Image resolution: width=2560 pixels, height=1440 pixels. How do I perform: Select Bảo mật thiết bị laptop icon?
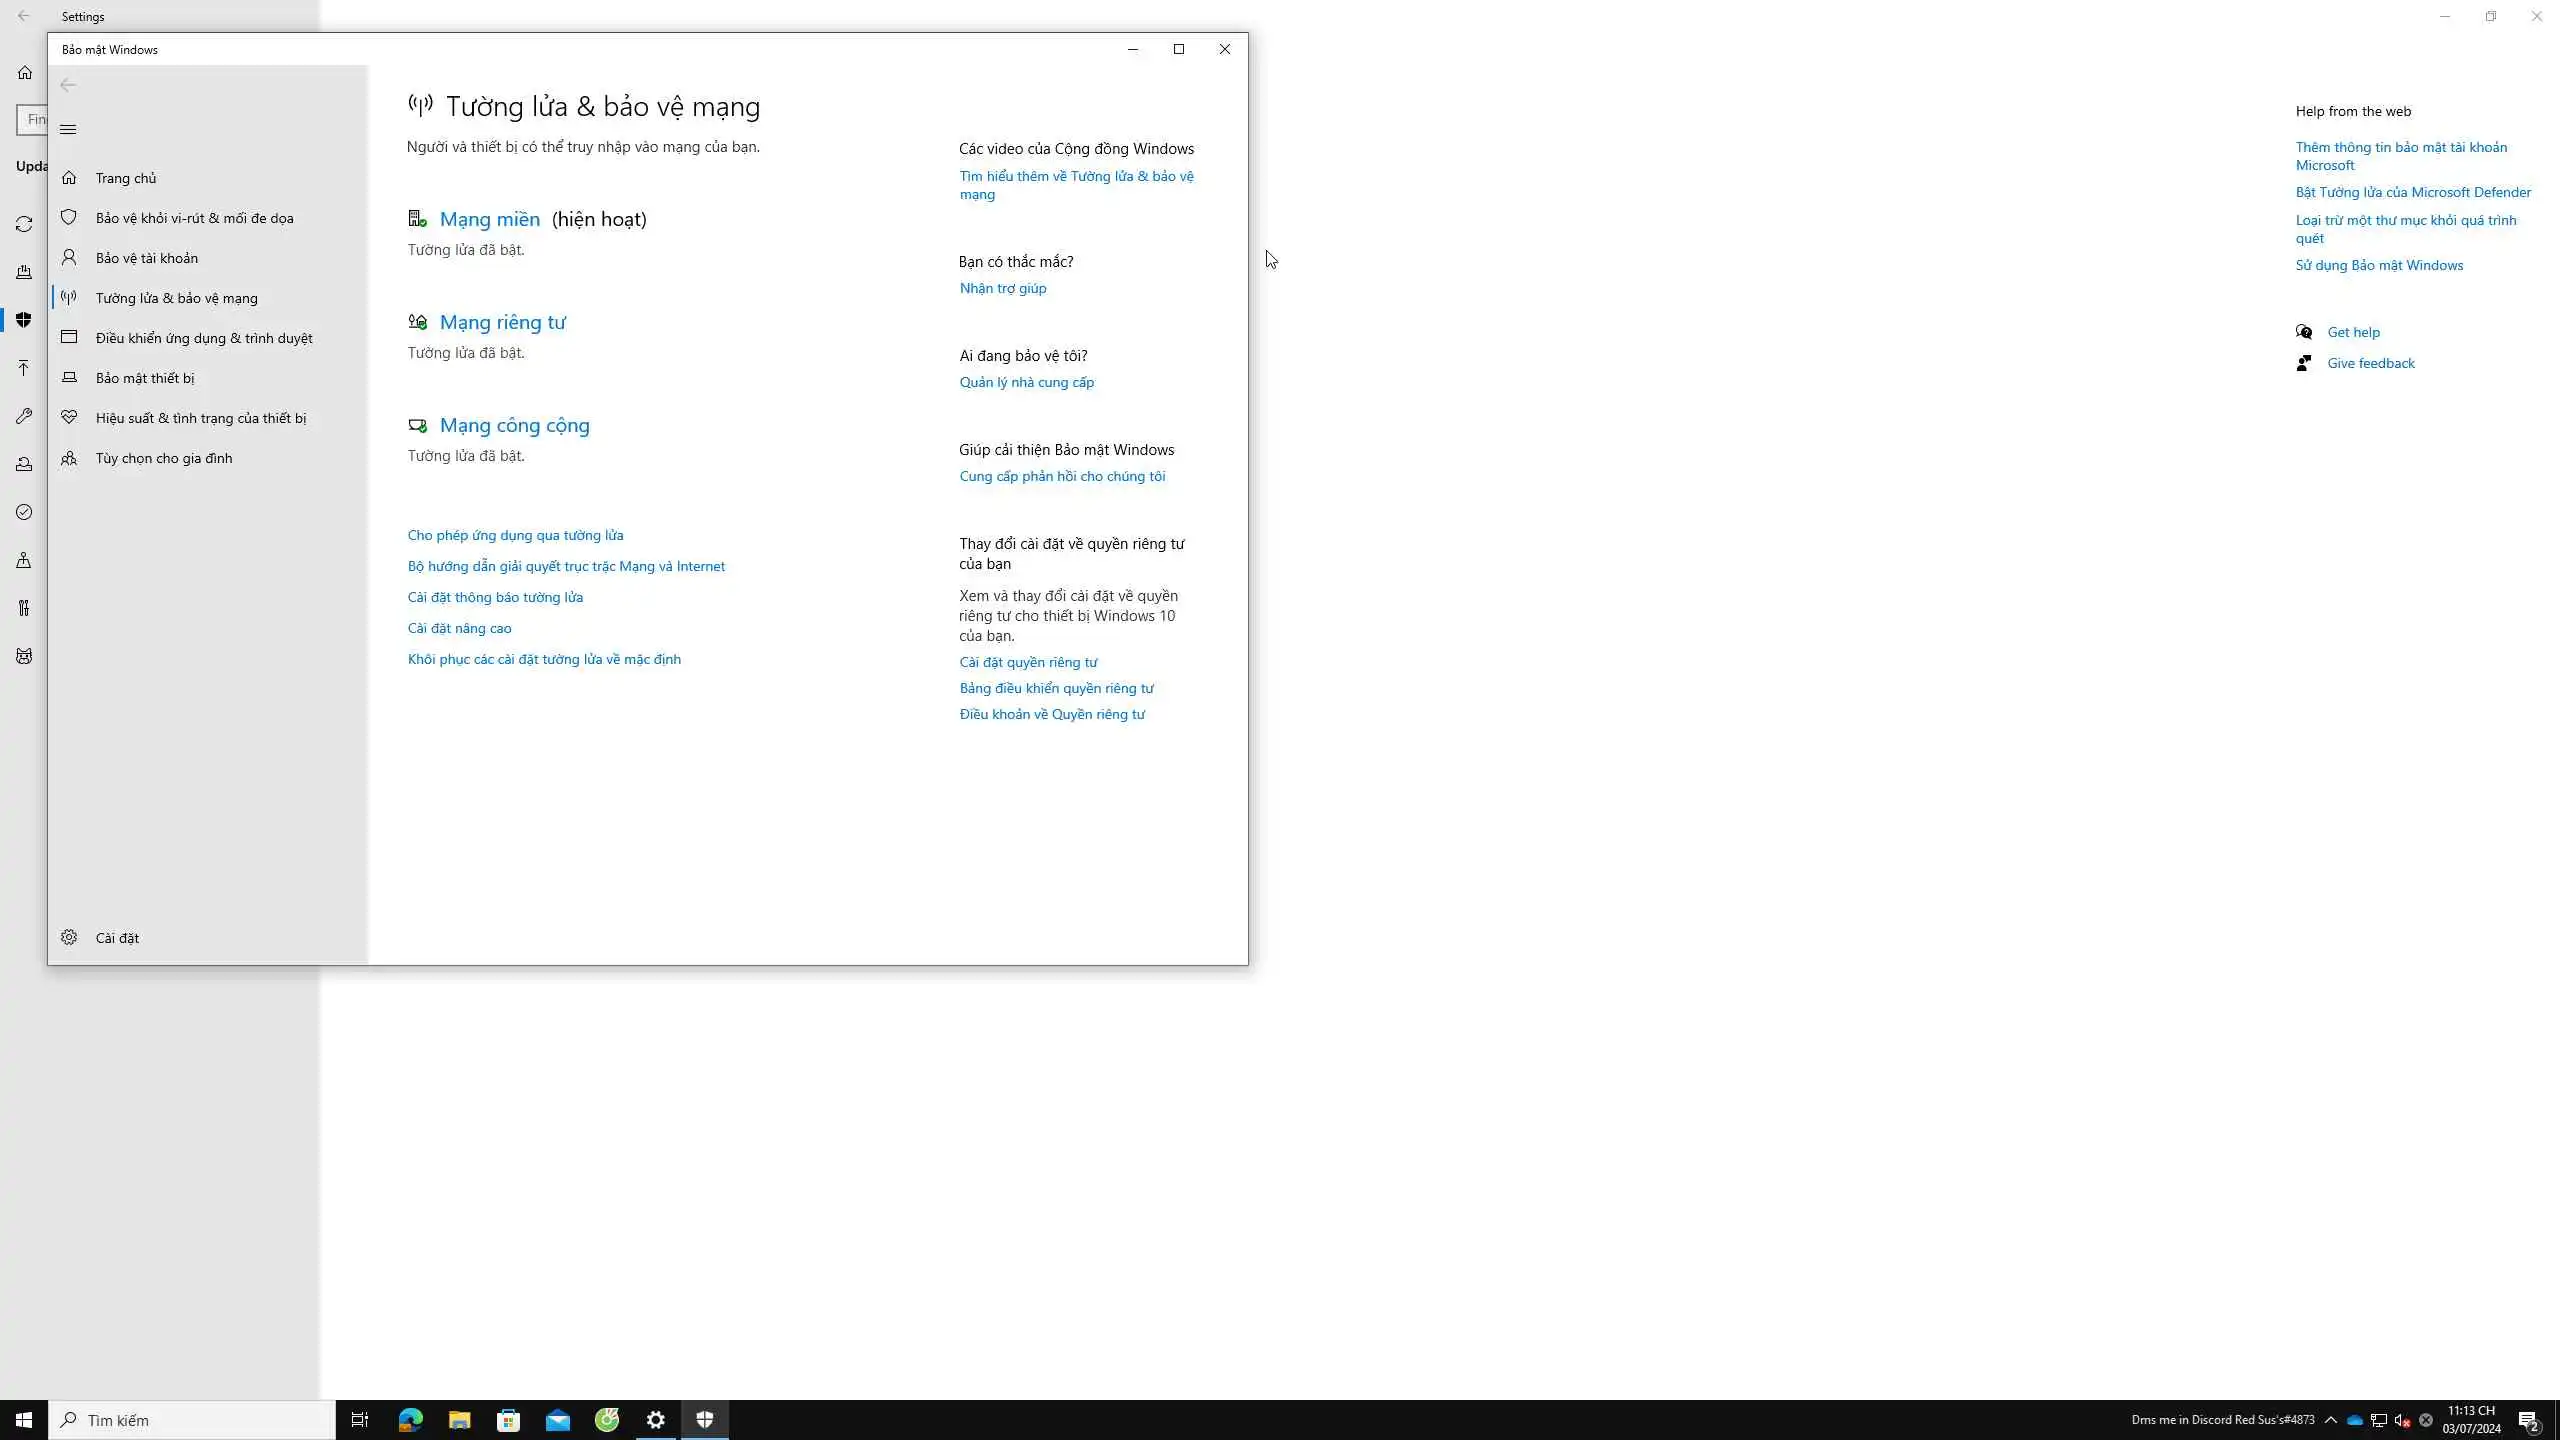click(x=69, y=378)
